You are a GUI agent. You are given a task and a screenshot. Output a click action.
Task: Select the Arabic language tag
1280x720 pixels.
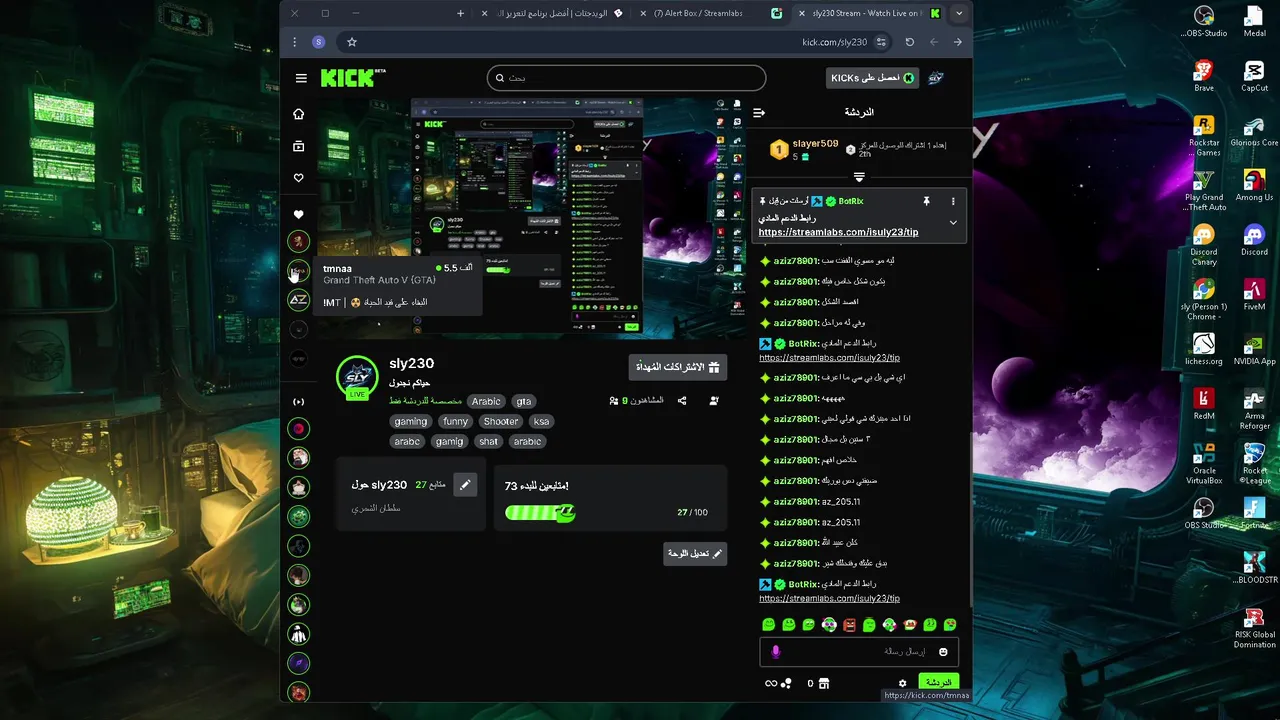point(486,401)
